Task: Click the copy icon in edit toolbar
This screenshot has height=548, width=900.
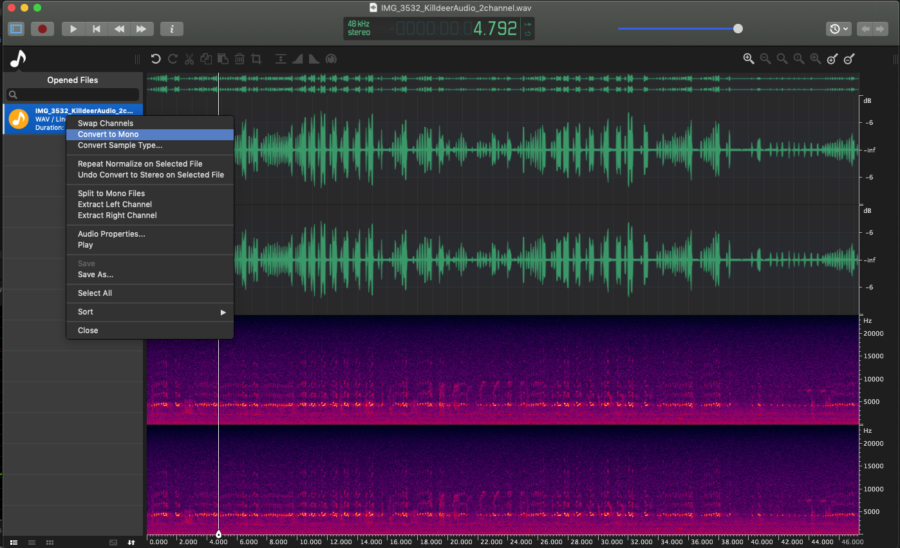Action: point(206,59)
